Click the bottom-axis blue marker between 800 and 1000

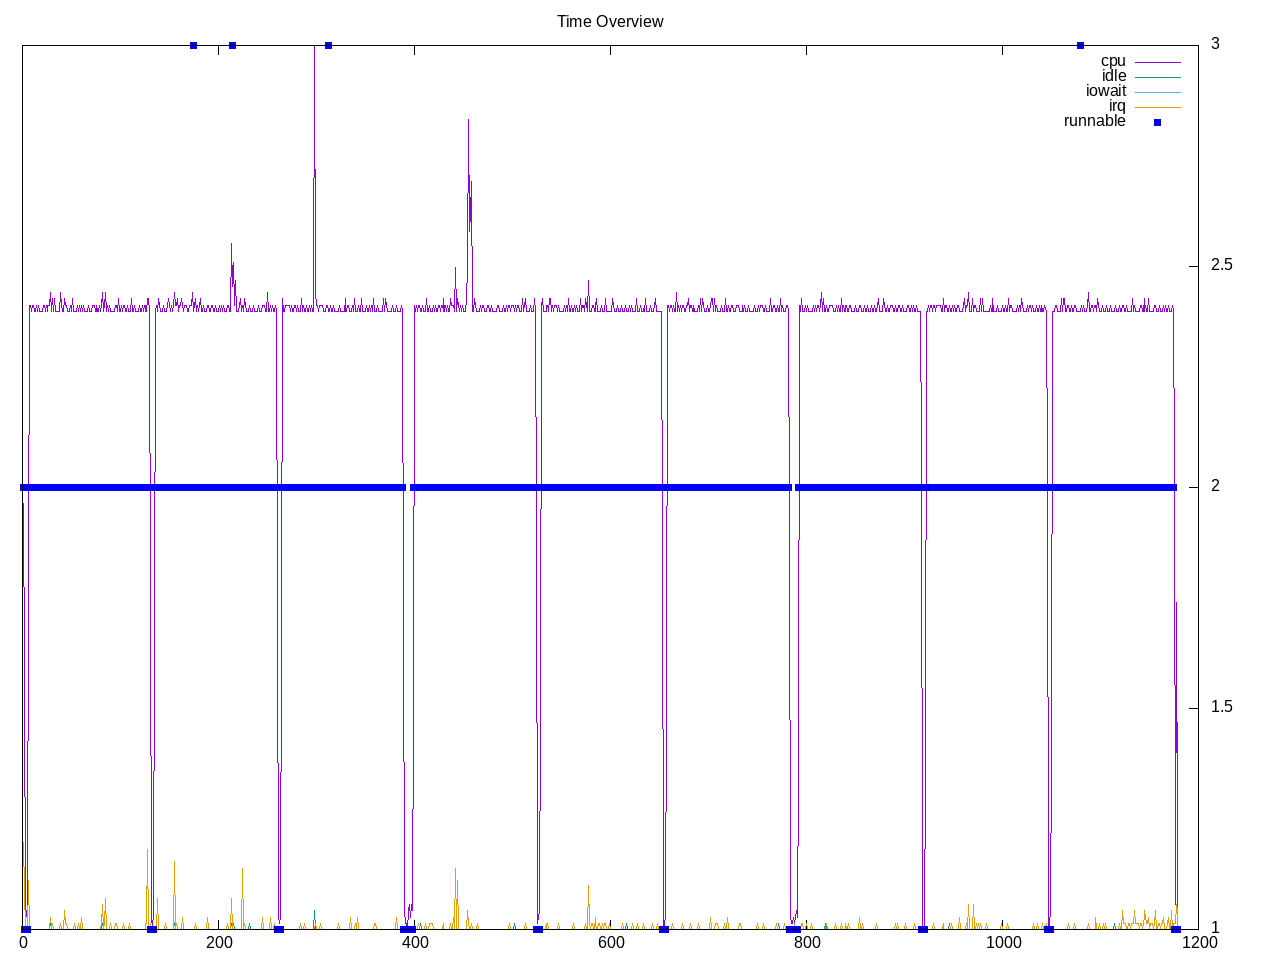[922, 929]
